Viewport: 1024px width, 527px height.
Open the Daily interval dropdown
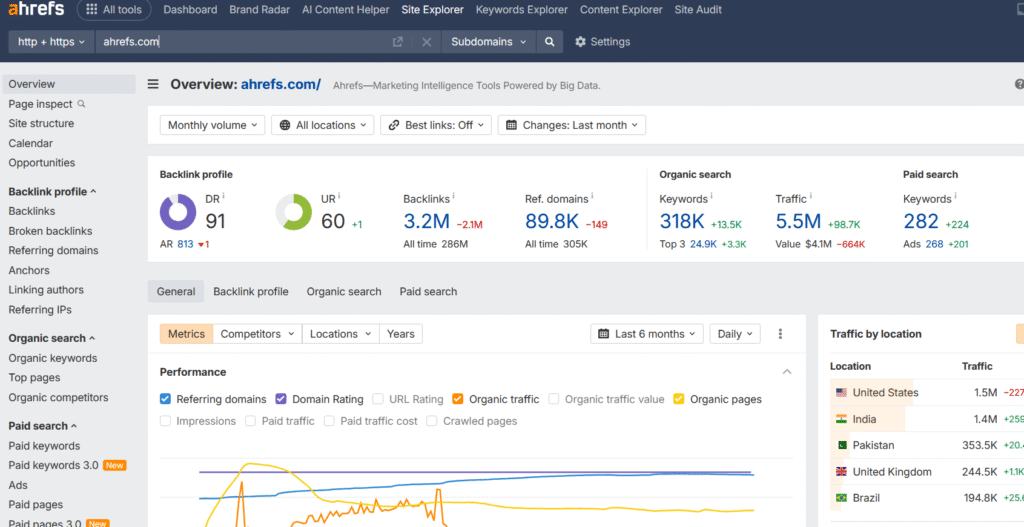(735, 334)
